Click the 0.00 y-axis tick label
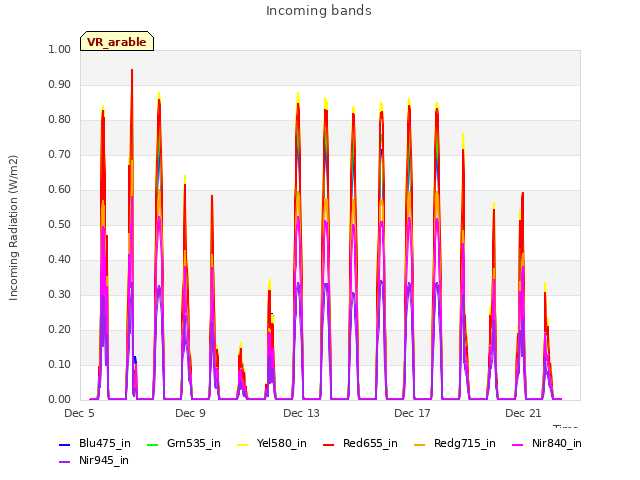 (x=60, y=400)
